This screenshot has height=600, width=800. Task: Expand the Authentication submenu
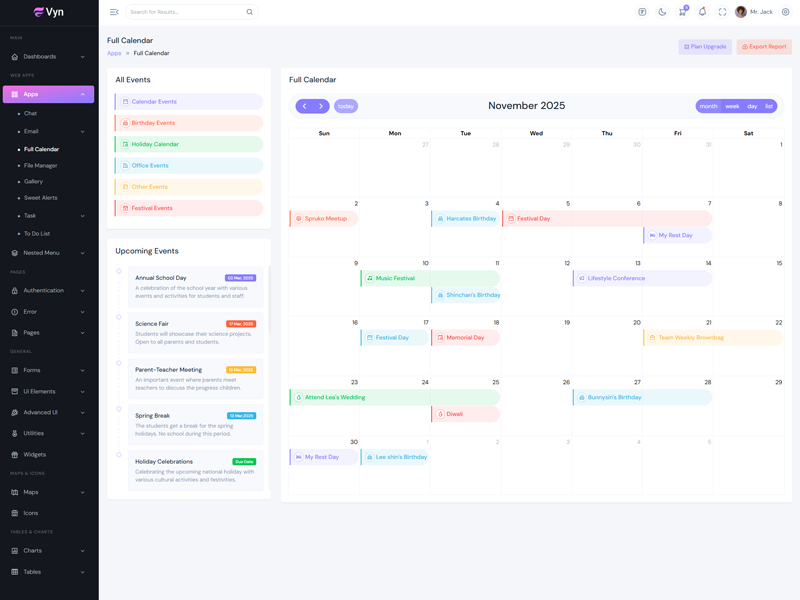point(48,291)
